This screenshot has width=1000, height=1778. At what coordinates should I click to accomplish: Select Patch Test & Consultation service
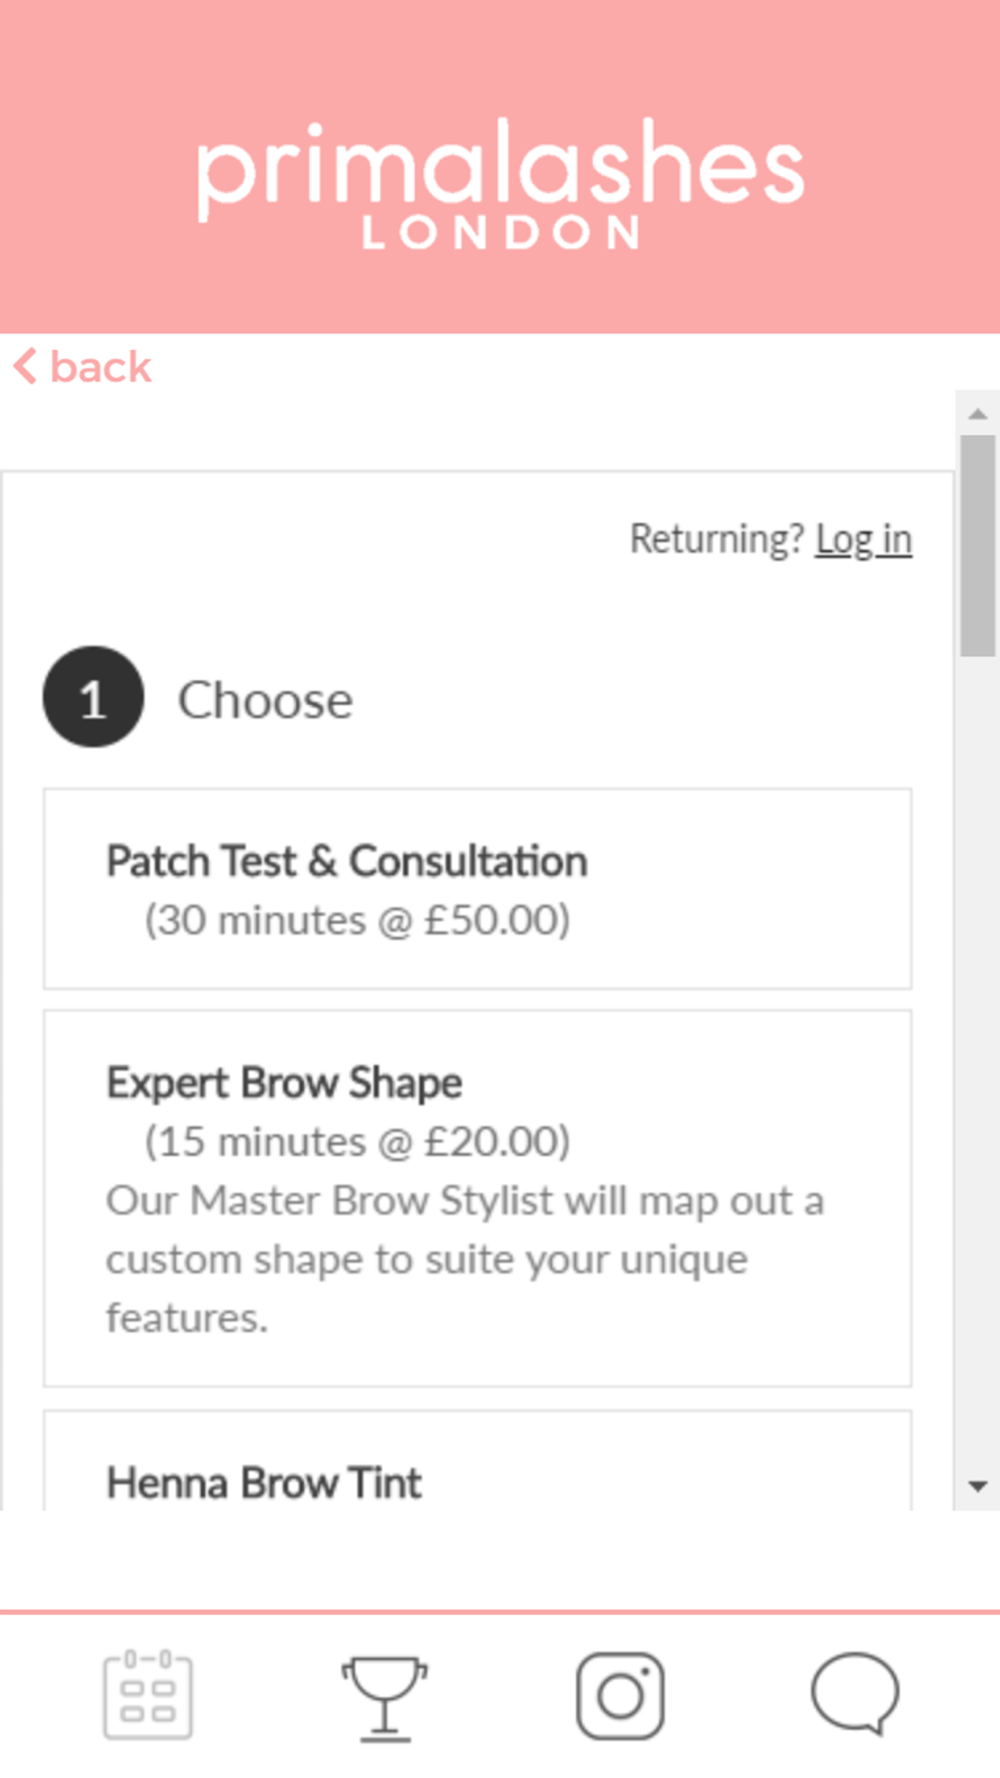[x=347, y=861]
